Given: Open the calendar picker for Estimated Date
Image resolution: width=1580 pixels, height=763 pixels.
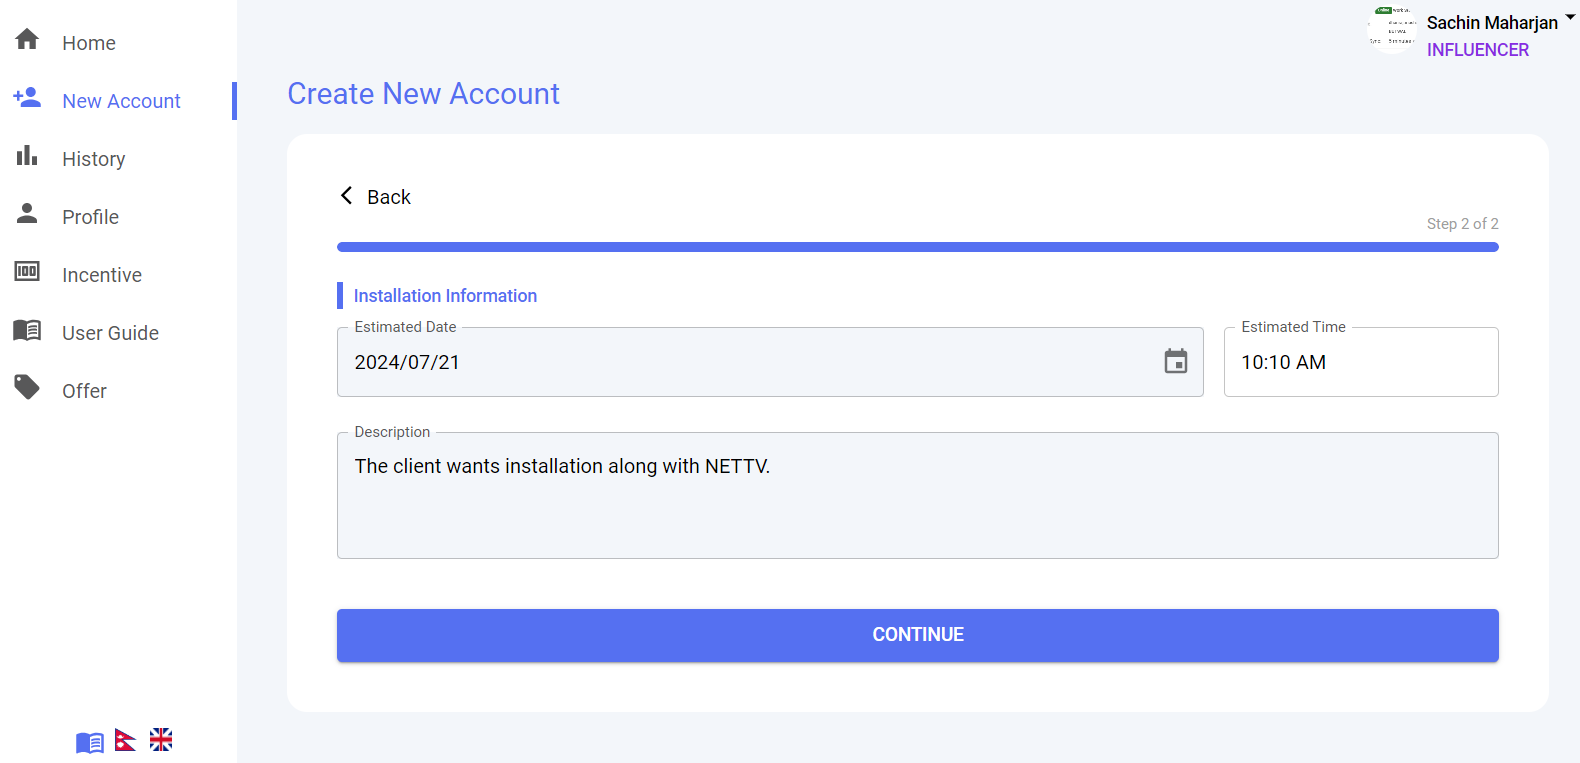Looking at the screenshot, I should pos(1177,362).
